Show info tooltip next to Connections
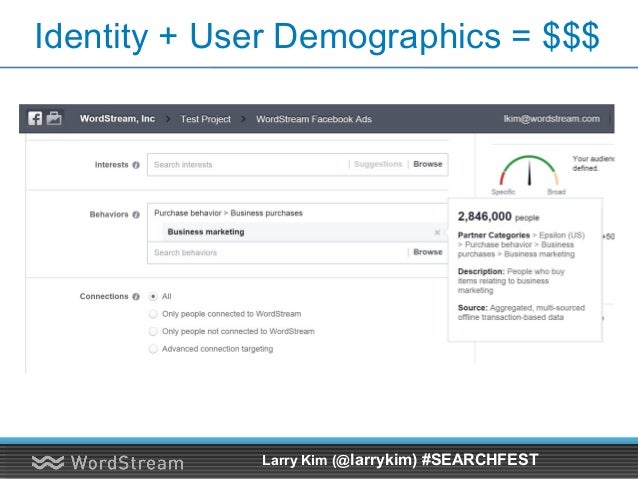 coord(136,296)
